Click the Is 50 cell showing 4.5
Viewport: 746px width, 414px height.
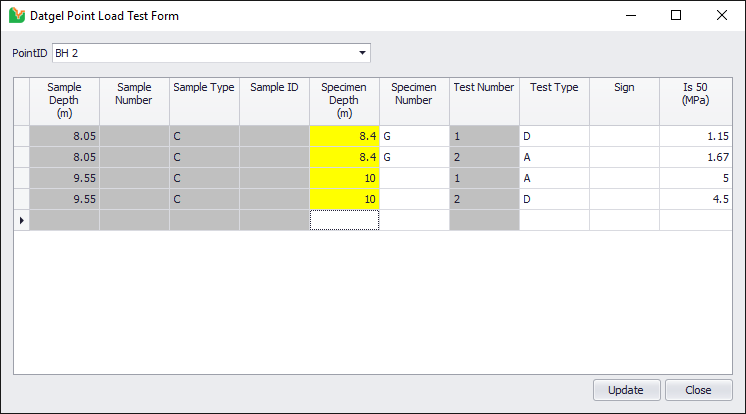pyautogui.click(x=695, y=199)
